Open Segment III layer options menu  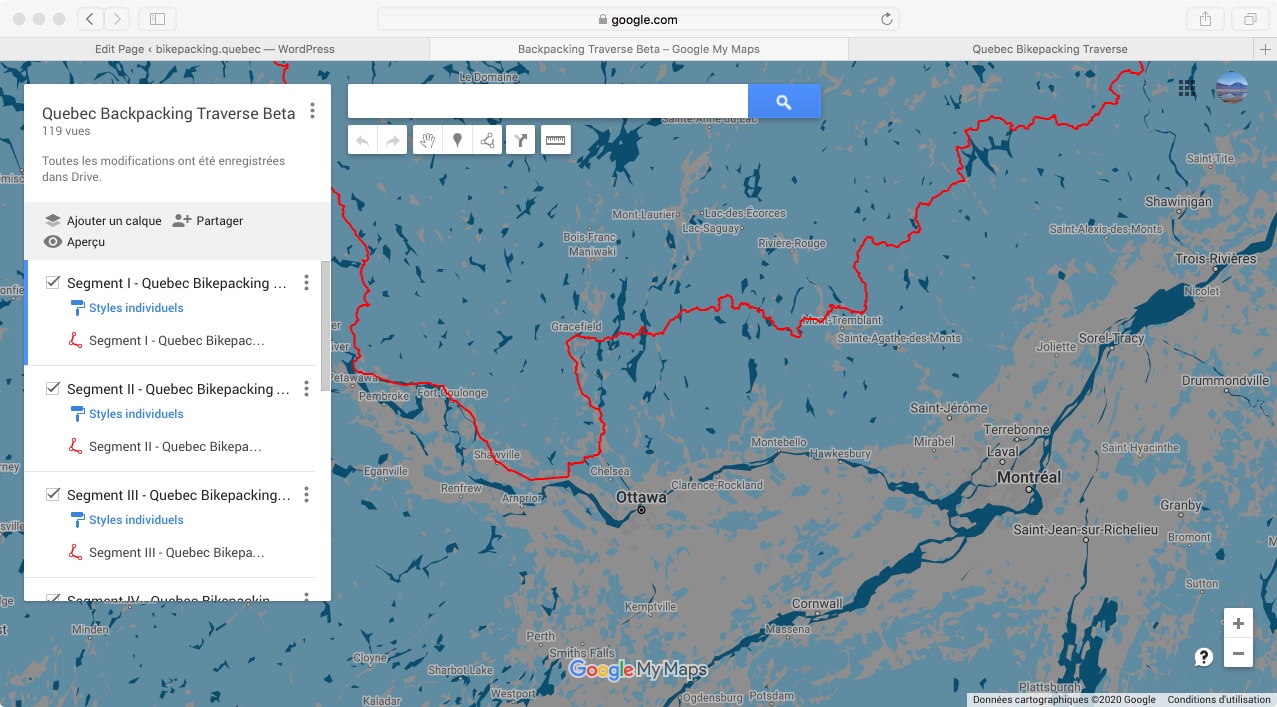[306, 495]
